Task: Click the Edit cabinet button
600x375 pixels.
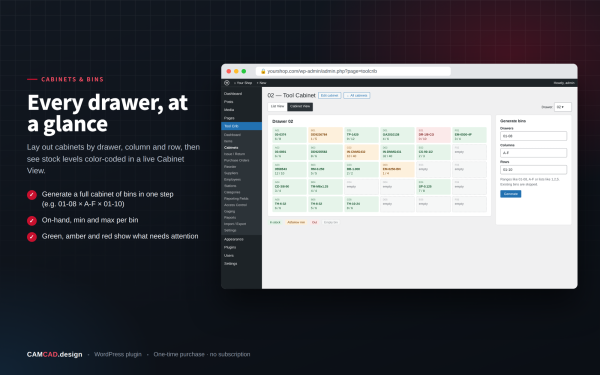Action: [x=329, y=95]
